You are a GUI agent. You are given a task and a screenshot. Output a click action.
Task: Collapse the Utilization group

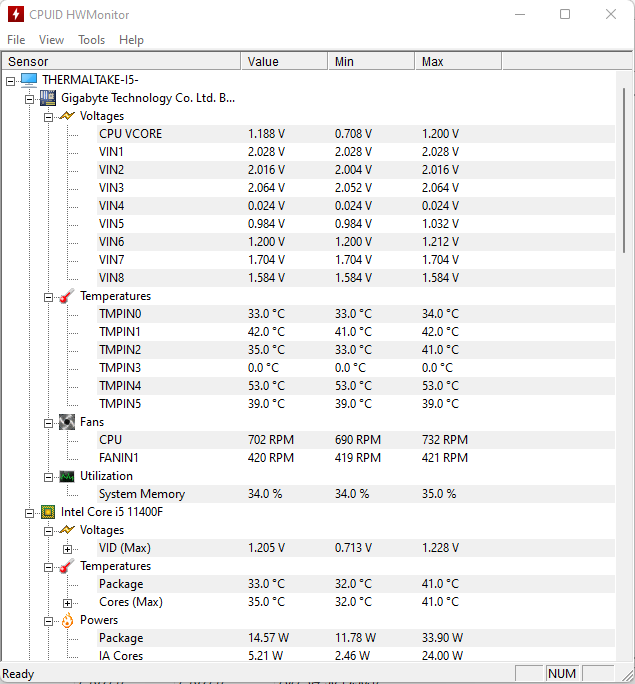point(48,478)
